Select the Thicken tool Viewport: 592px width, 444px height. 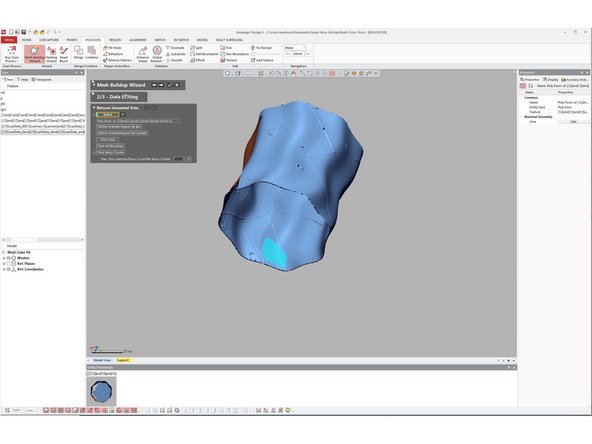229,60
